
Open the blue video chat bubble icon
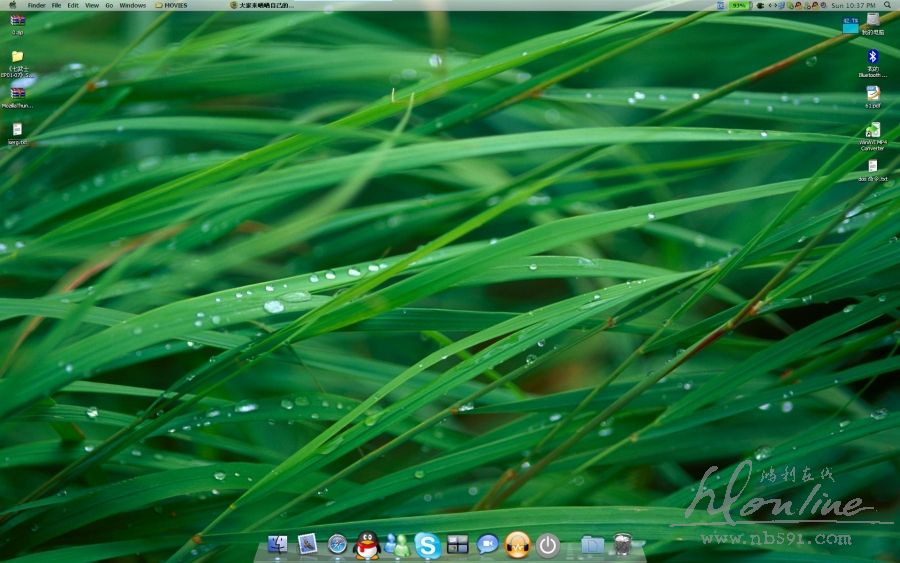click(x=487, y=545)
